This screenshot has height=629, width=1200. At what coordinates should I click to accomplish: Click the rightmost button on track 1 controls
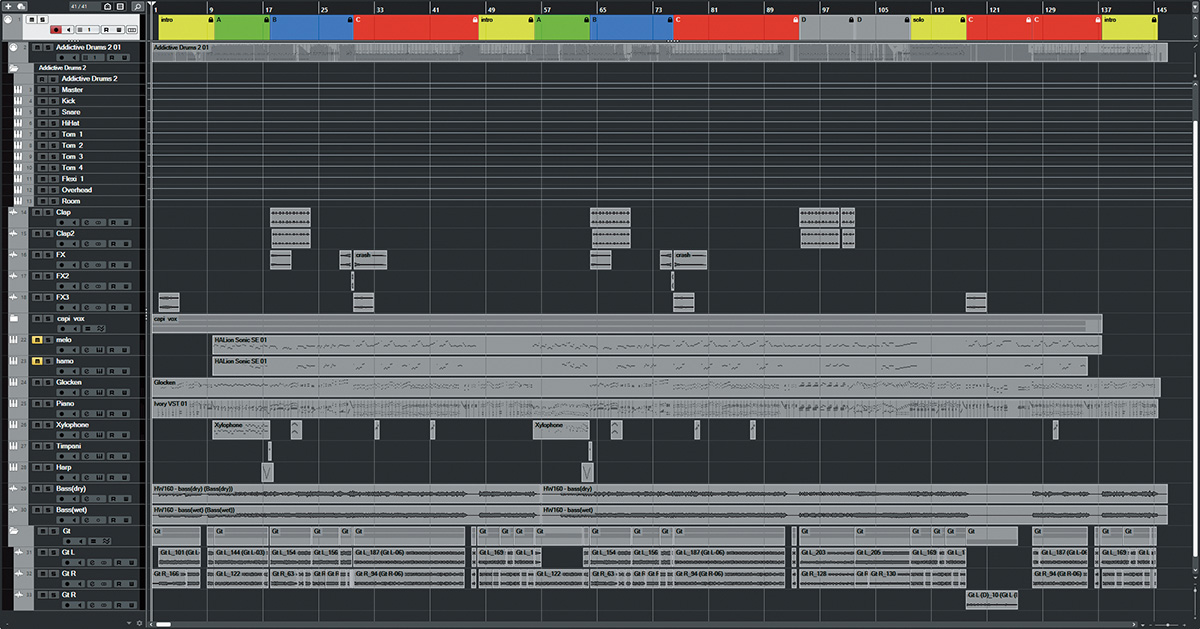132,30
